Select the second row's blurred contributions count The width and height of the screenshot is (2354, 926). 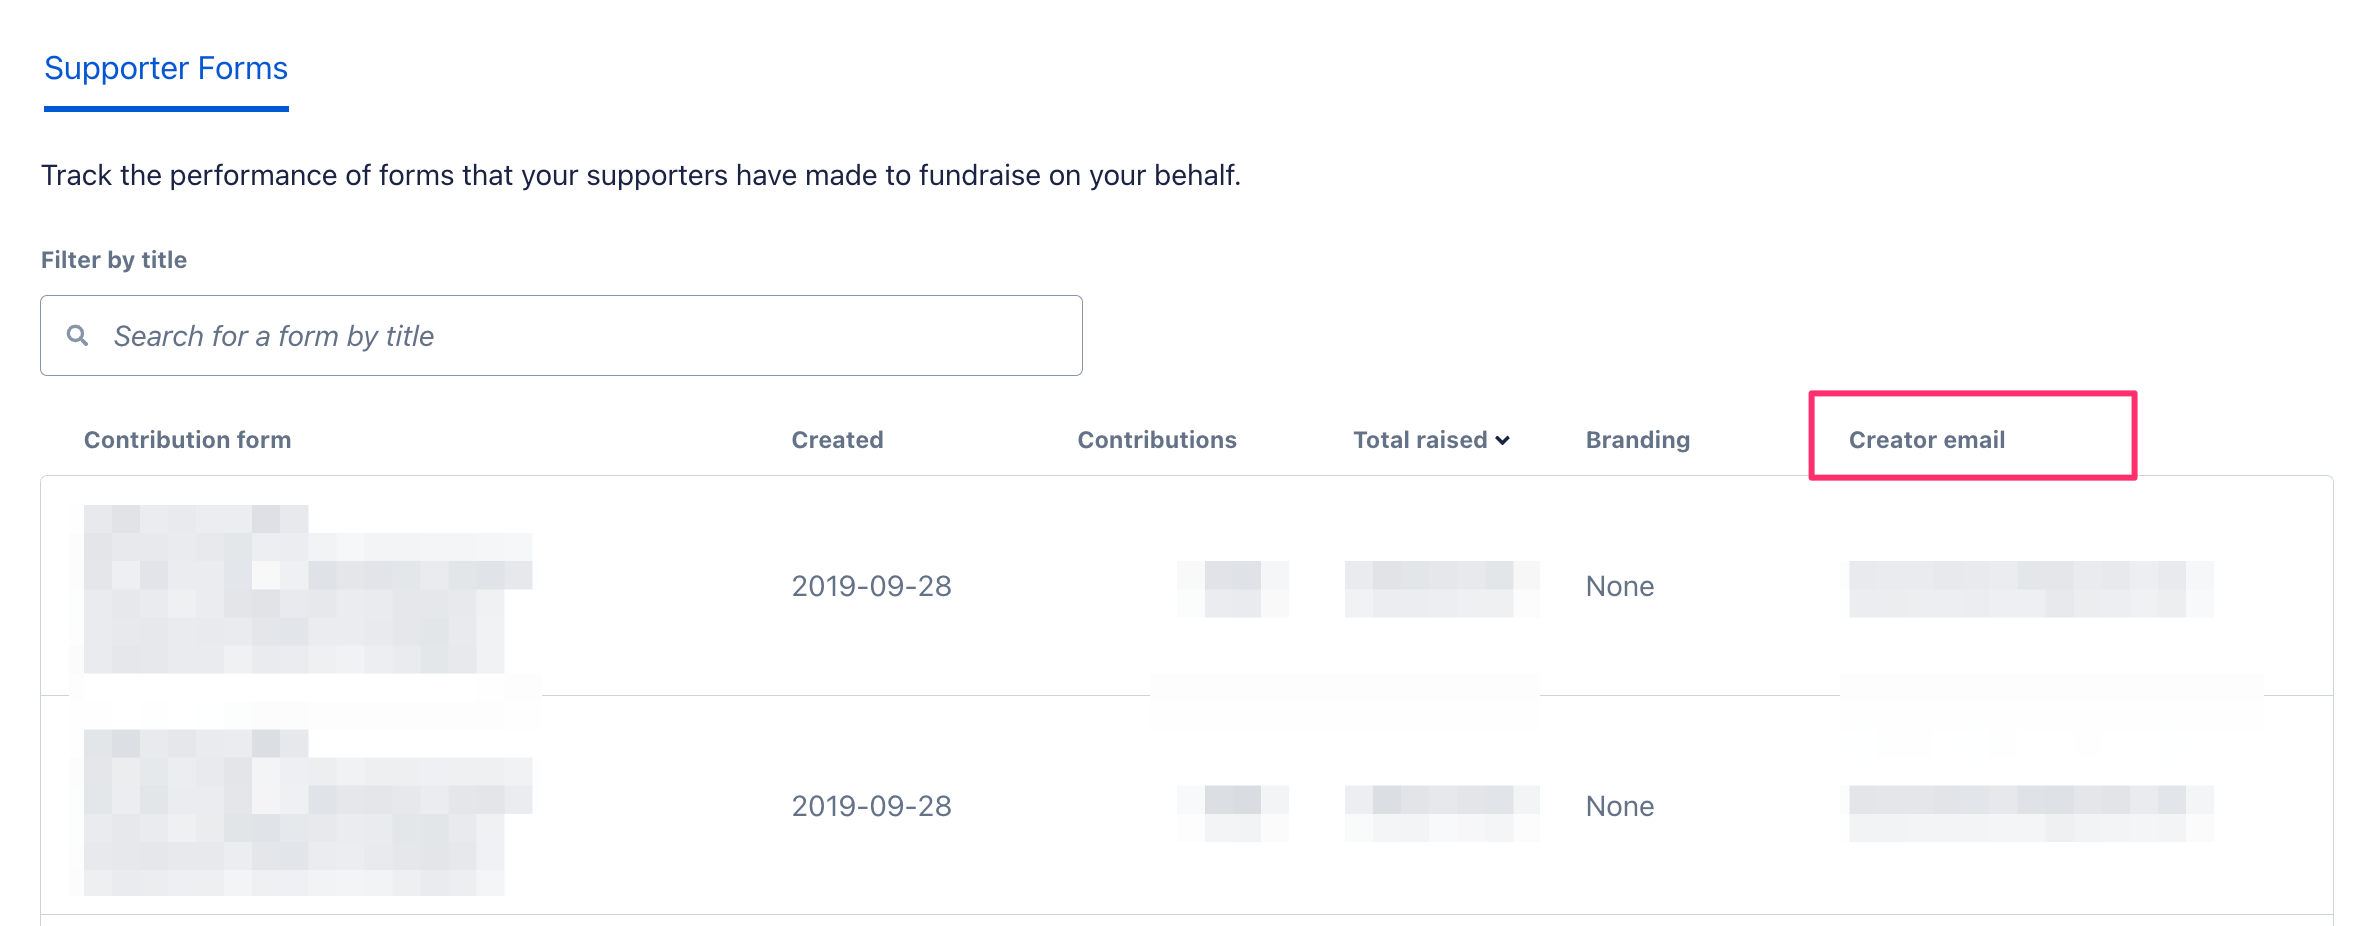point(1232,812)
